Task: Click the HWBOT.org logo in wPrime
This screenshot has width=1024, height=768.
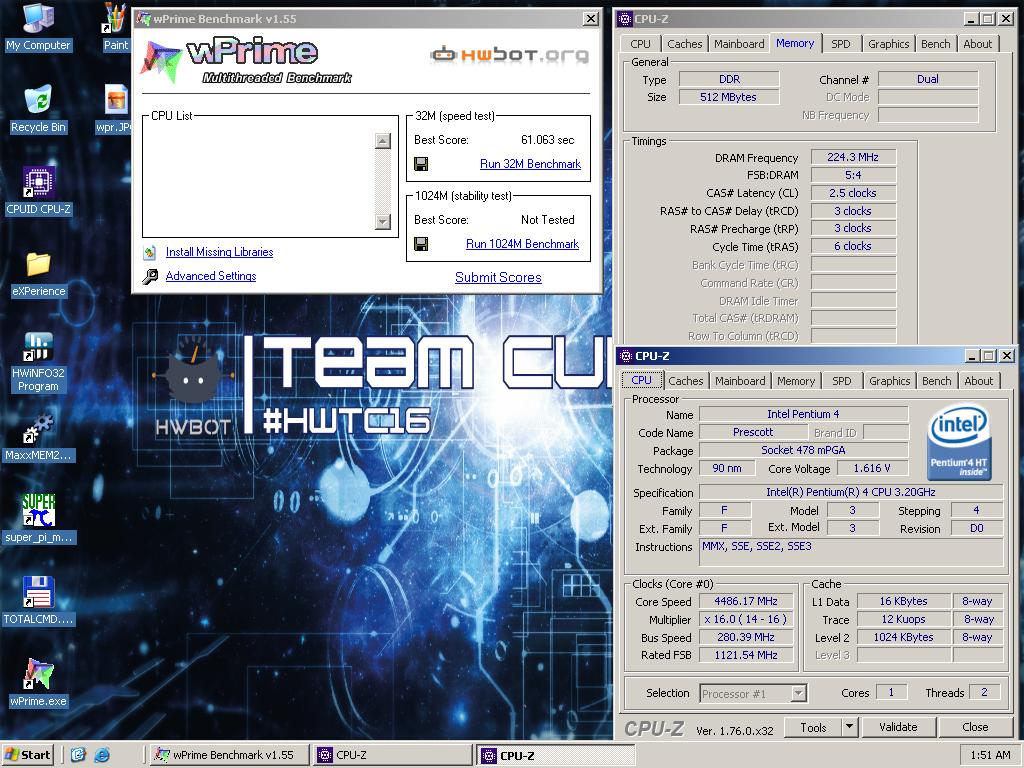Action: [x=509, y=55]
